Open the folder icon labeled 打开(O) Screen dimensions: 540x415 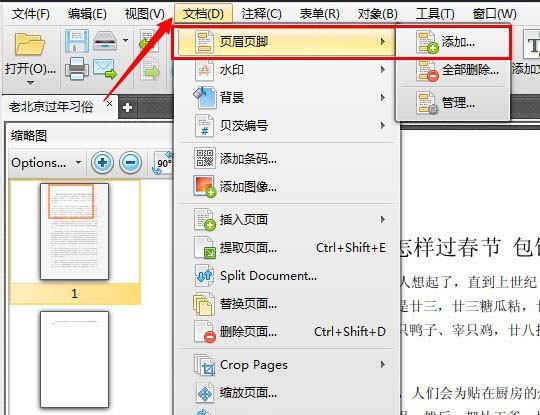[30, 44]
